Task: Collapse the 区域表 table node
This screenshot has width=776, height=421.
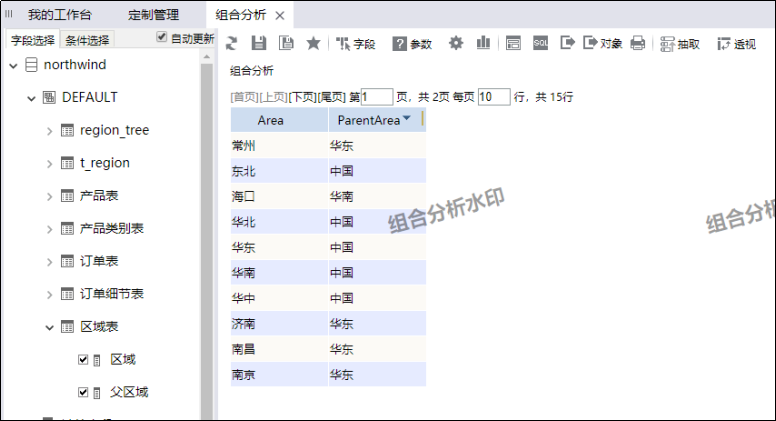Action: pos(49,327)
